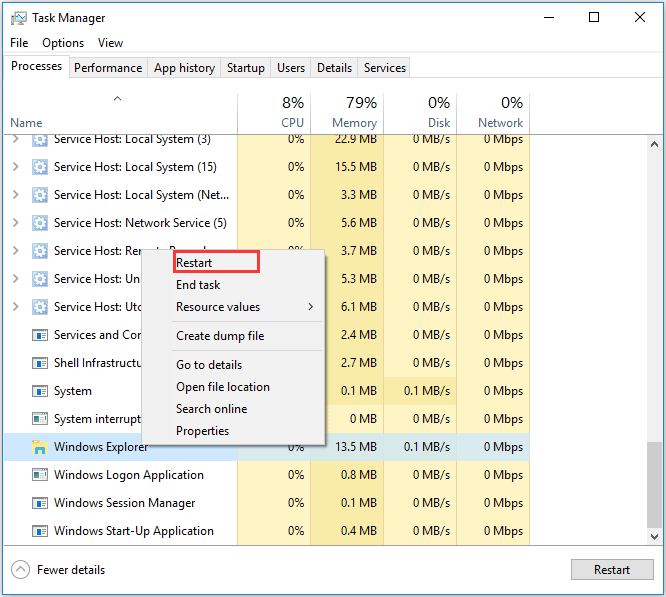Screen dimensions: 666x597
Task: Maximize the Task Manager window
Action: pyautogui.click(x=594, y=17)
